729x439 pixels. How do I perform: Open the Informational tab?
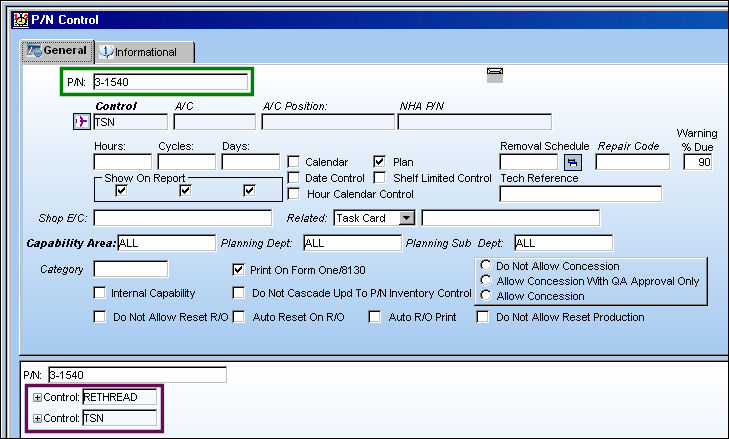pyautogui.click(x=145, y=52)
